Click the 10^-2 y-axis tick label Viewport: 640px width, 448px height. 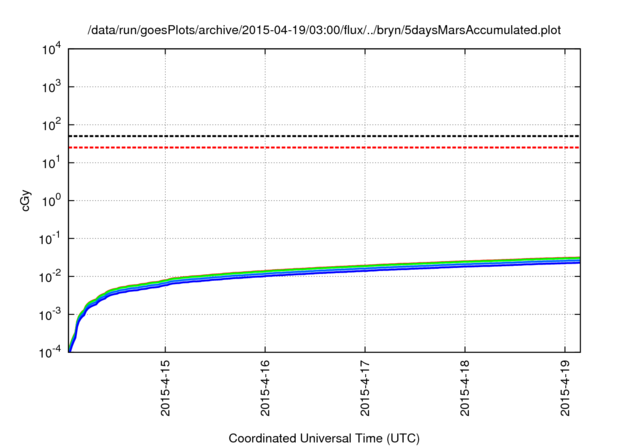(51, 277)
